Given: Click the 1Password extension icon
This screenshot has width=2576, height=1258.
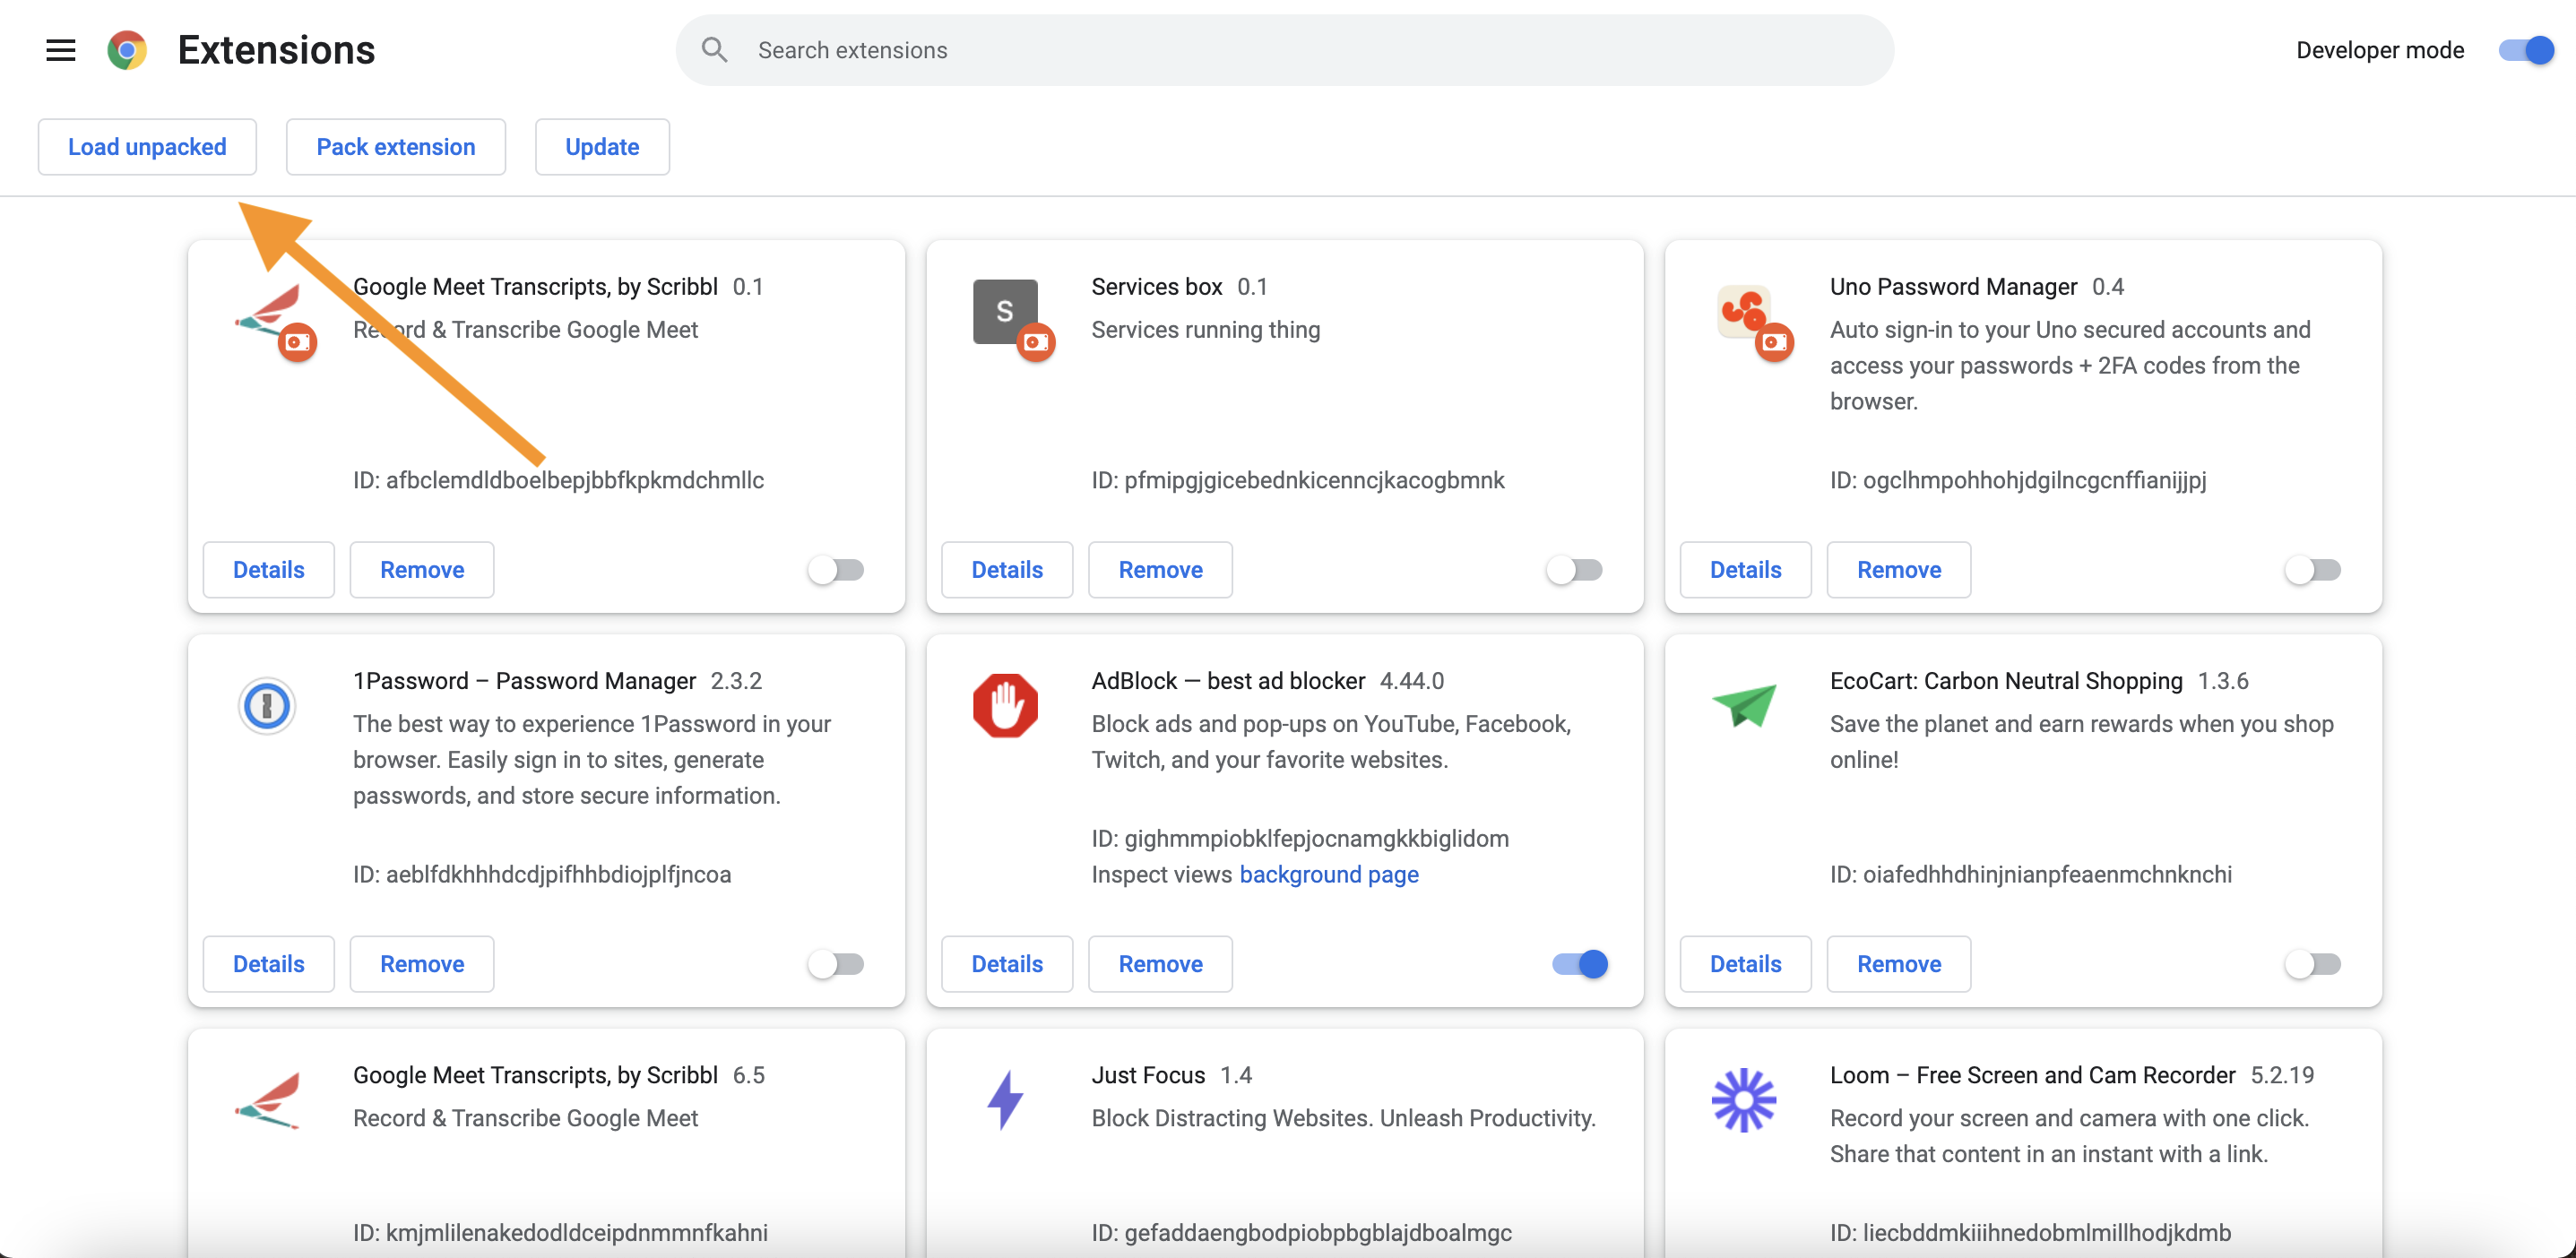Looking at the screenshot, I should (x=267, y=706).
